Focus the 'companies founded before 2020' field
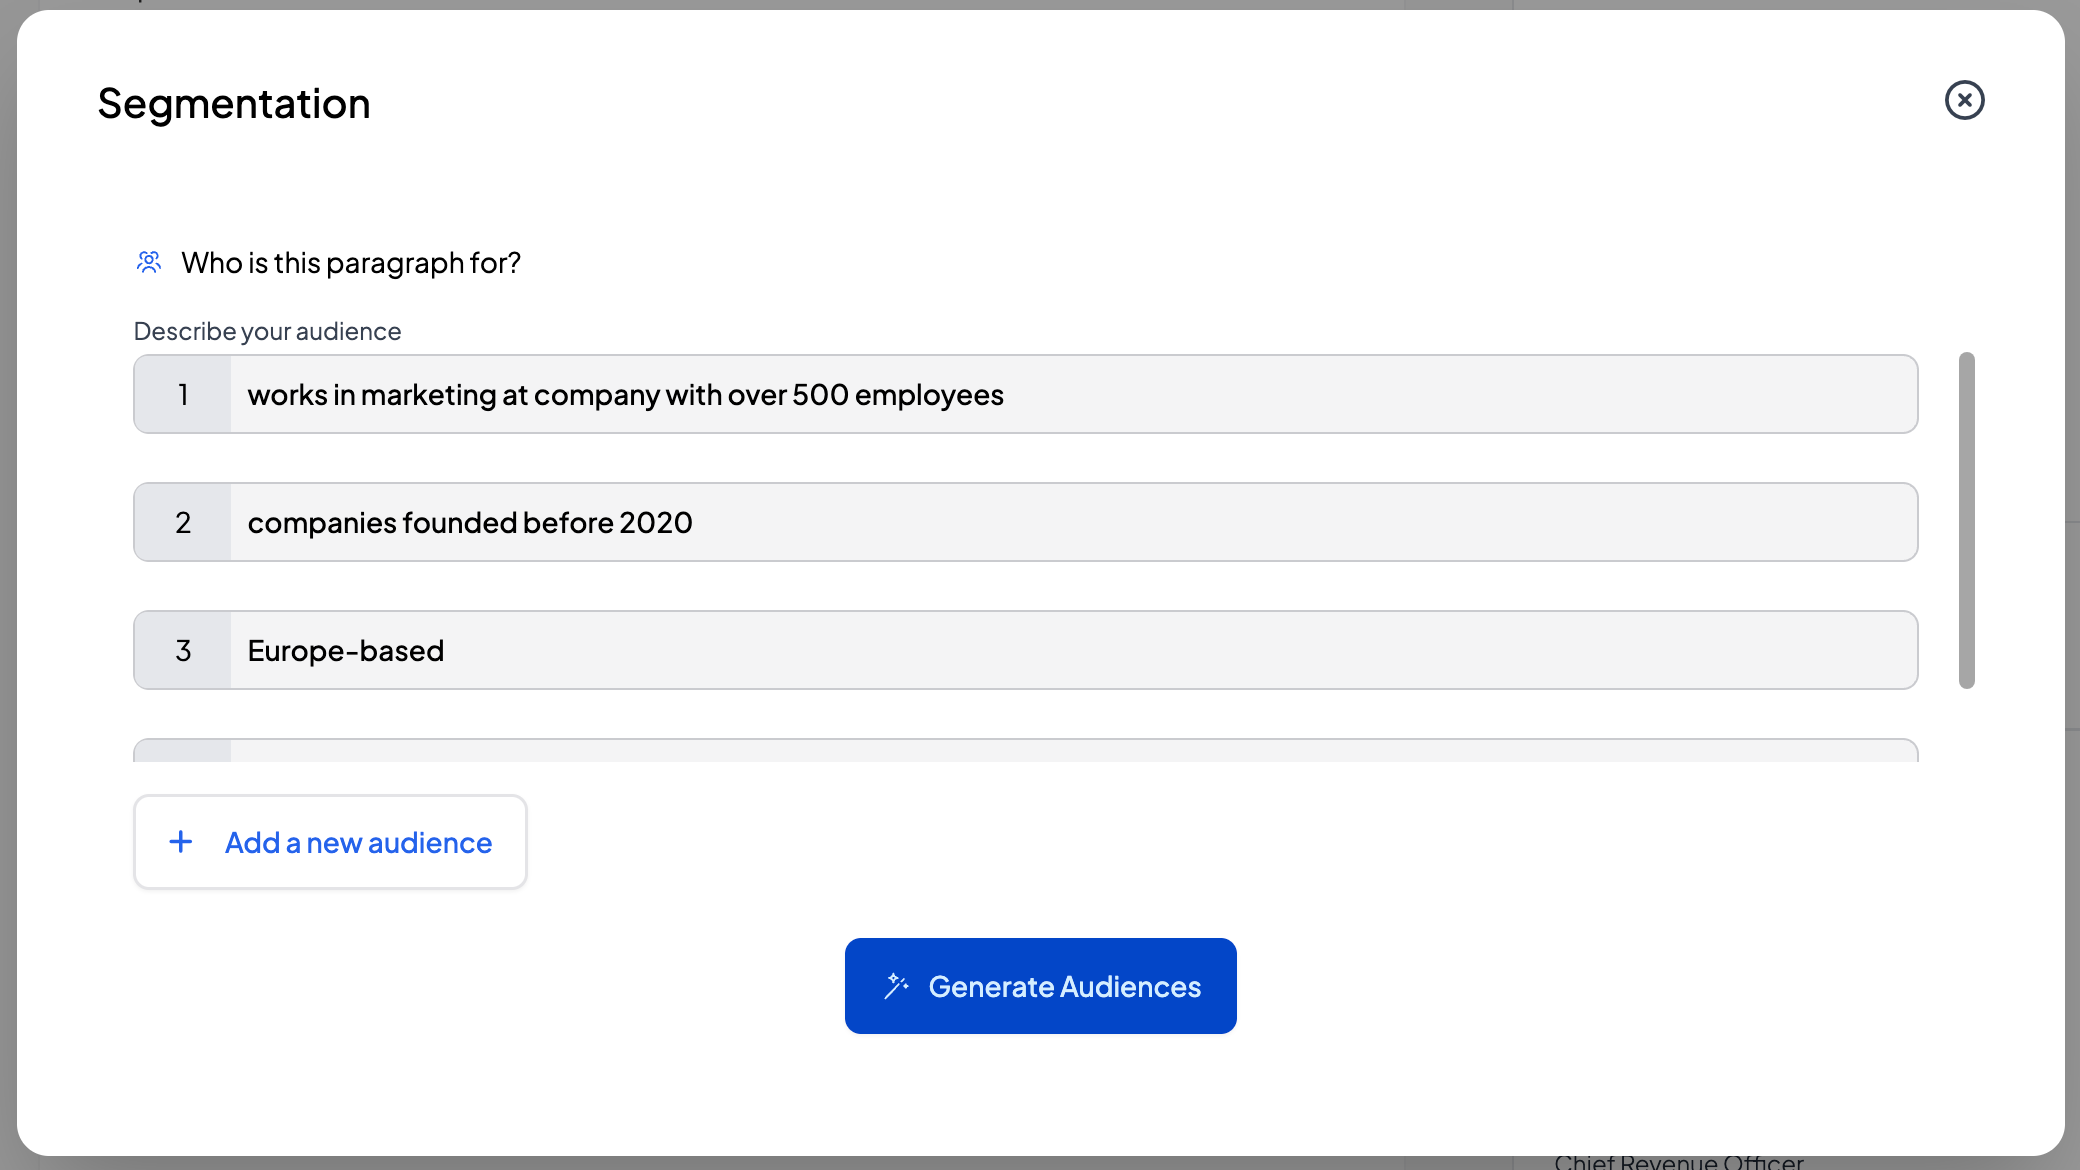This screenshot has height=1170, width=2080. 1070,523
